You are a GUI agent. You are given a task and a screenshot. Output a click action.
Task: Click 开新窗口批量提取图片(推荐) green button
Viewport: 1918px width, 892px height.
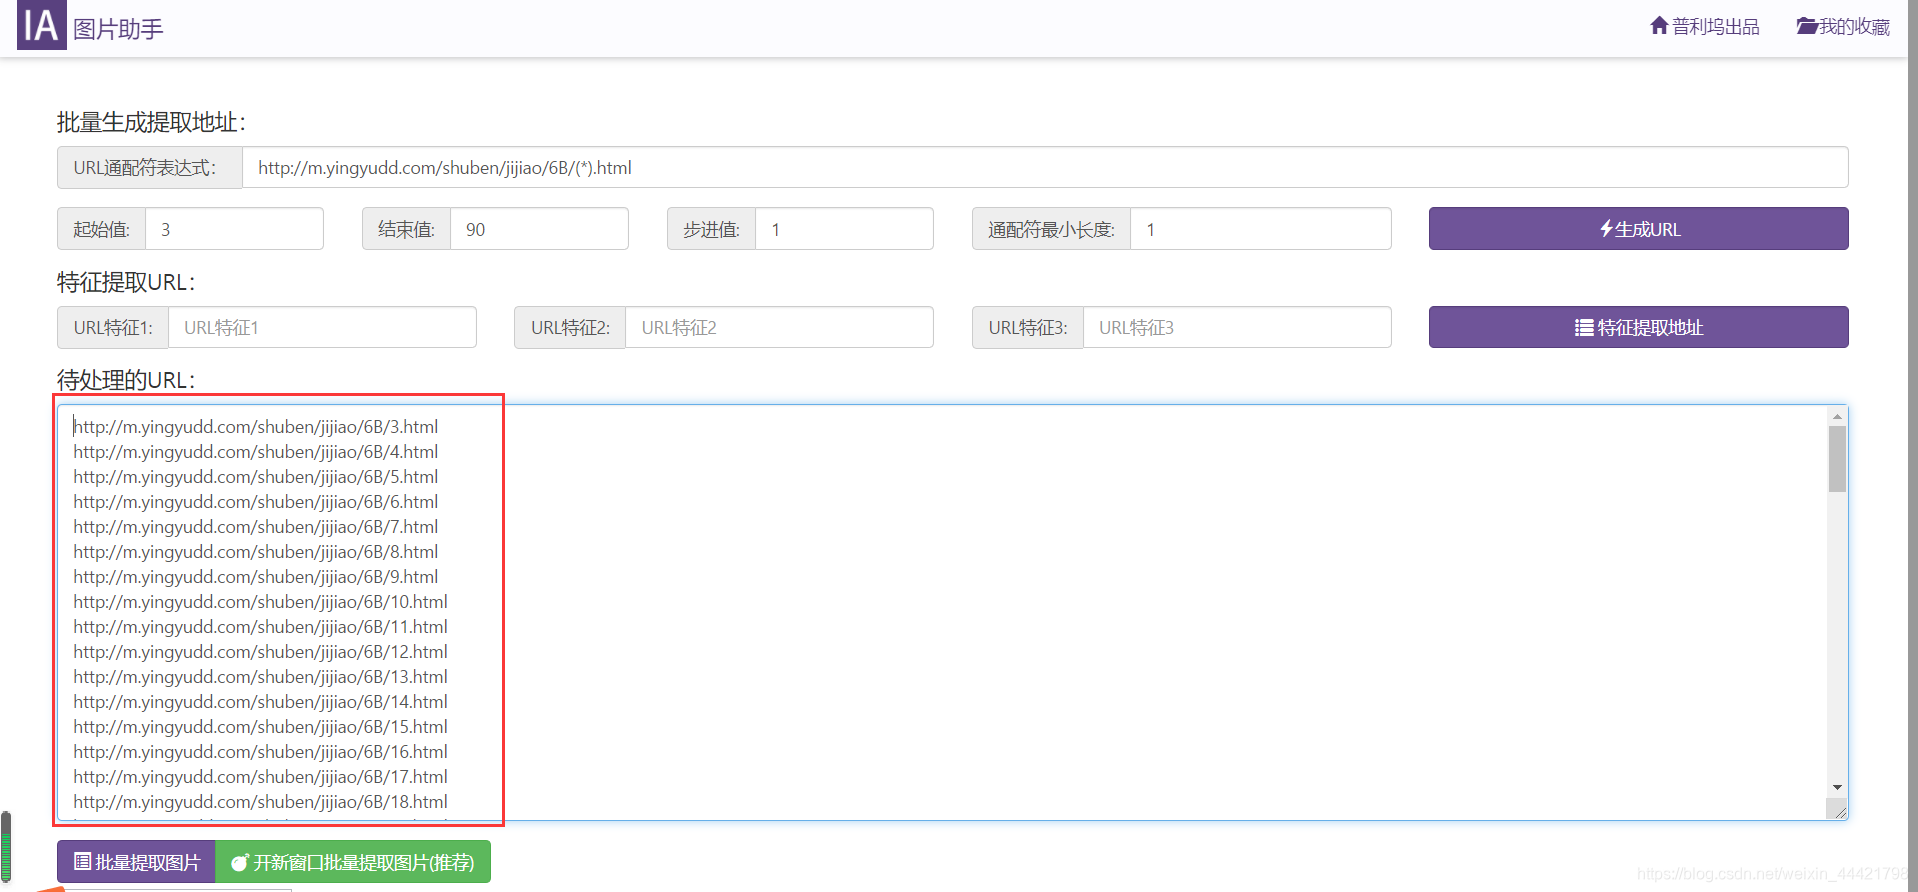click(353, 862)
